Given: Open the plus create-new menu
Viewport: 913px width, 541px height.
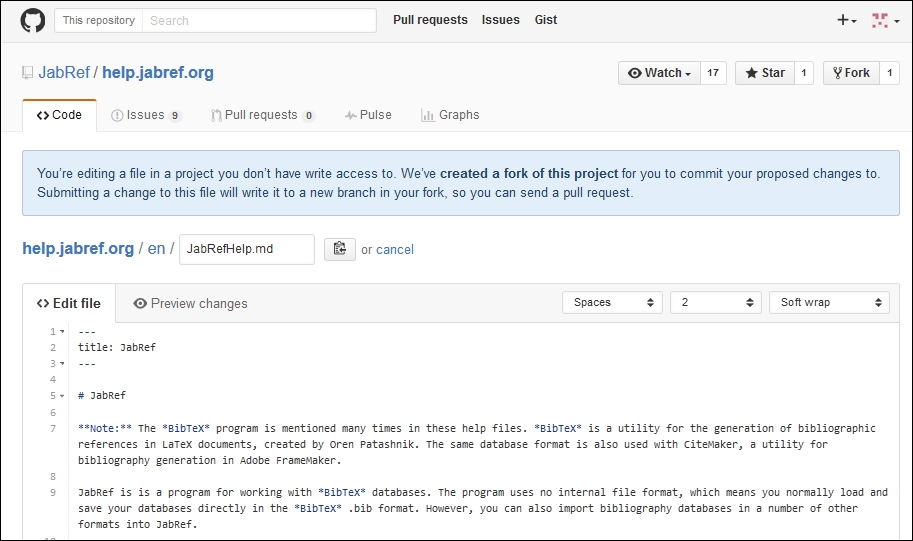Looking at the screenshot, I should point(847,20).
